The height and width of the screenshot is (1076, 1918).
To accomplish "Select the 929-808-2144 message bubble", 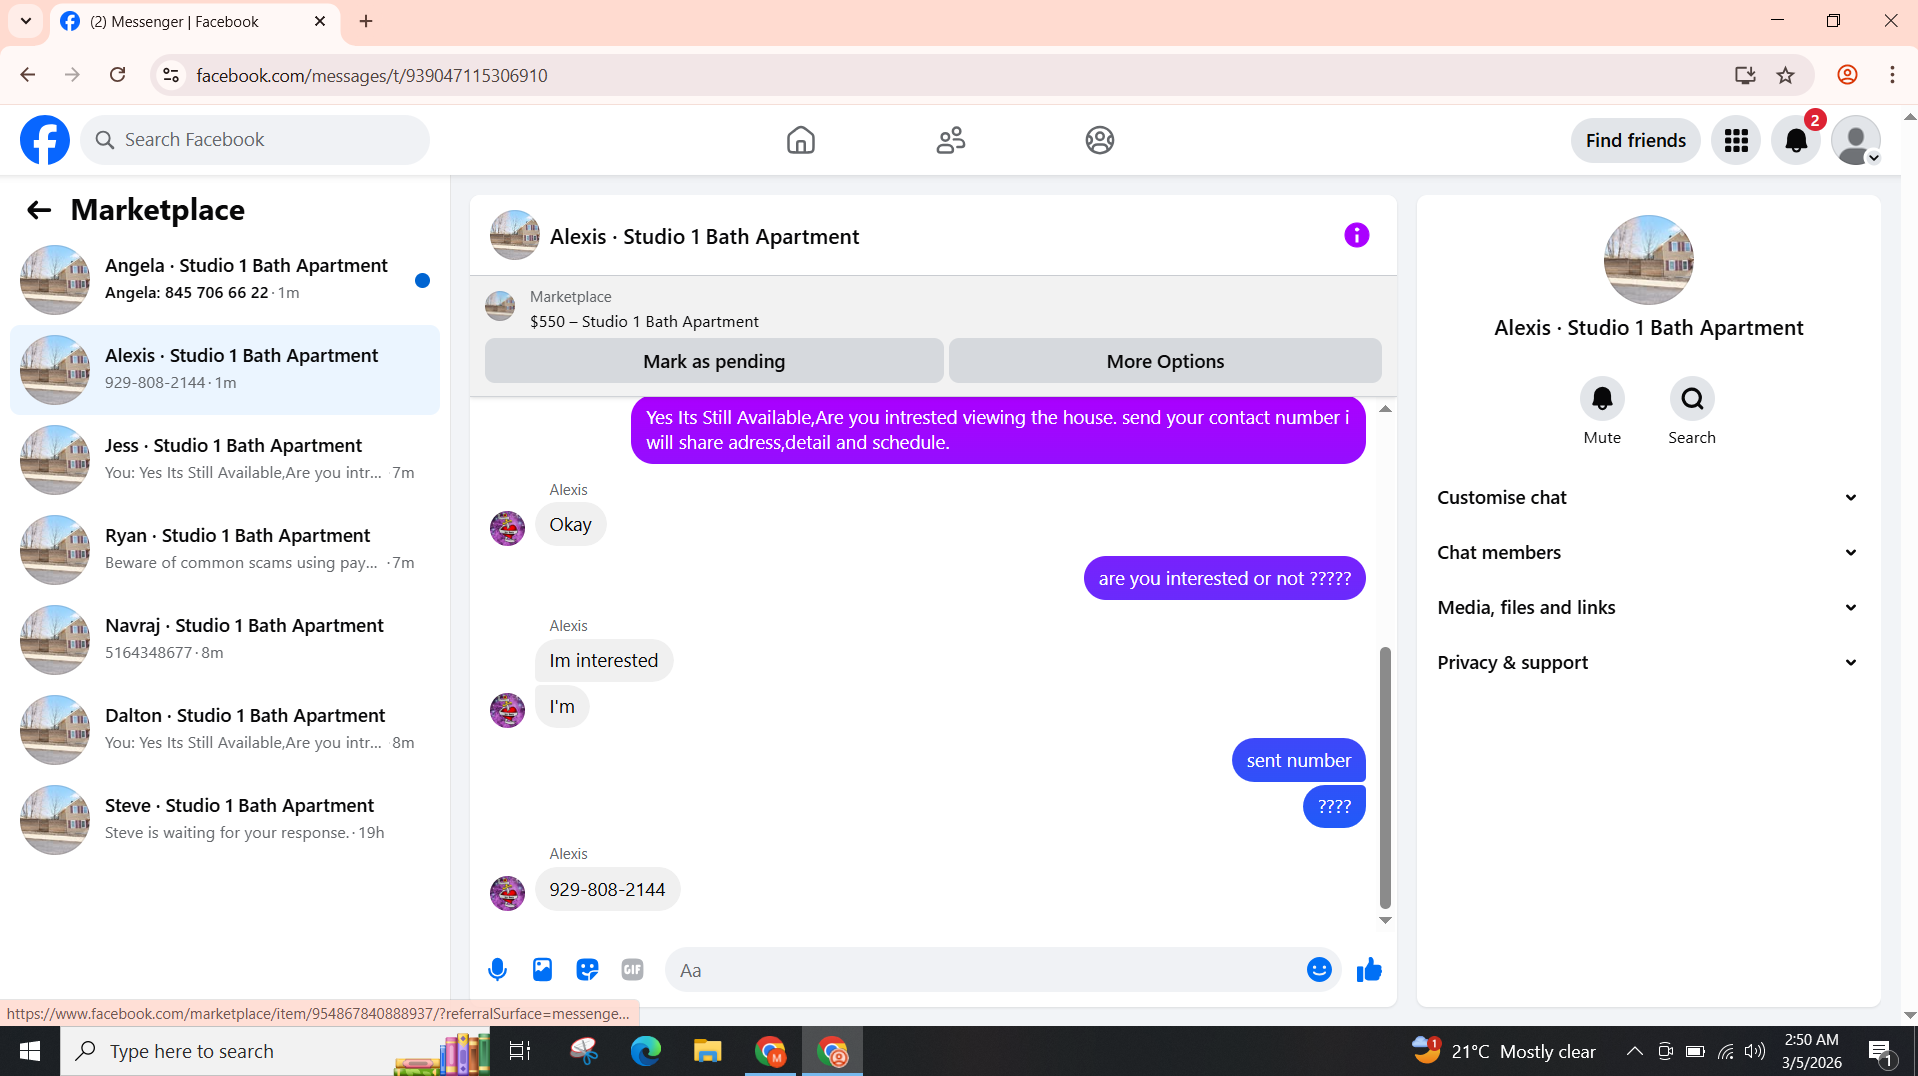I will (607, 889).
